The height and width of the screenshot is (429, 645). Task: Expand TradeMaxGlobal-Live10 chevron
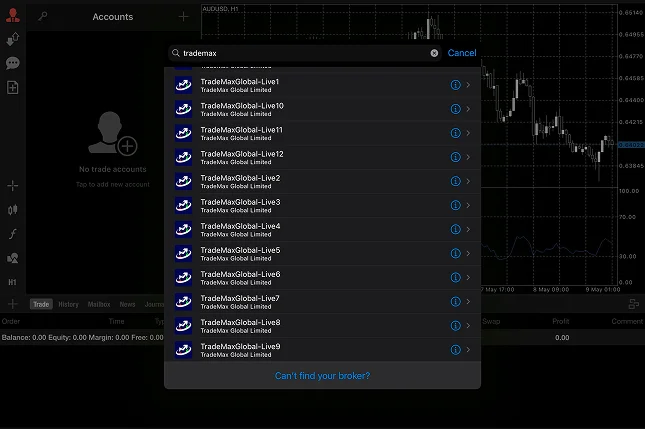coord(468,109)
